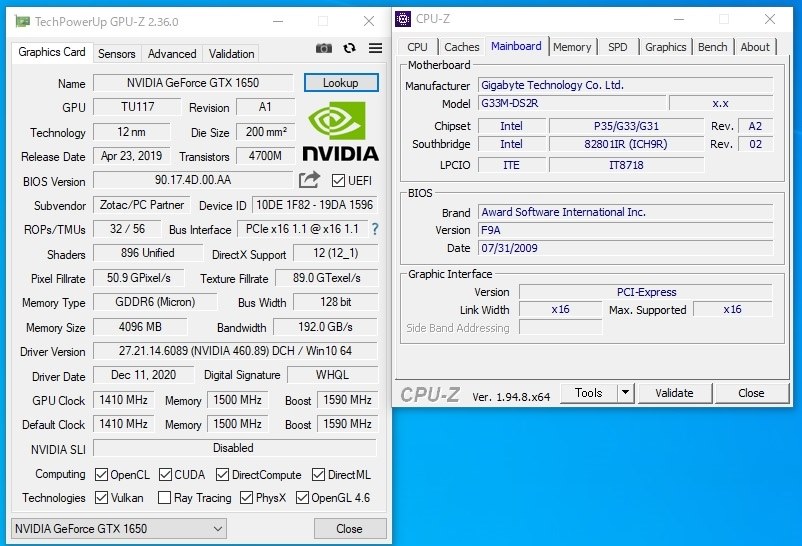The image size is (802, 546).
Task: Switch to the Sensors tab in GPU-Z
Action: pos(117,54)
